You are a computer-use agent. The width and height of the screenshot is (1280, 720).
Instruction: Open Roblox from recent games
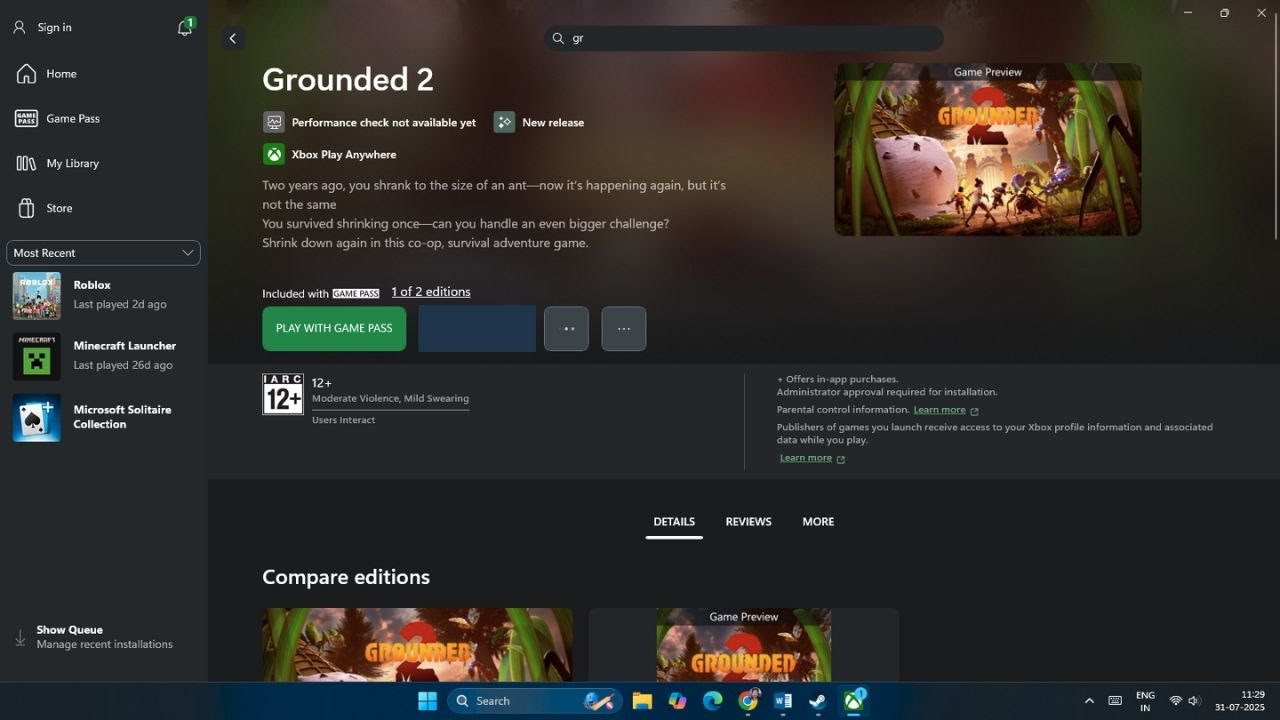pos(104,295)
